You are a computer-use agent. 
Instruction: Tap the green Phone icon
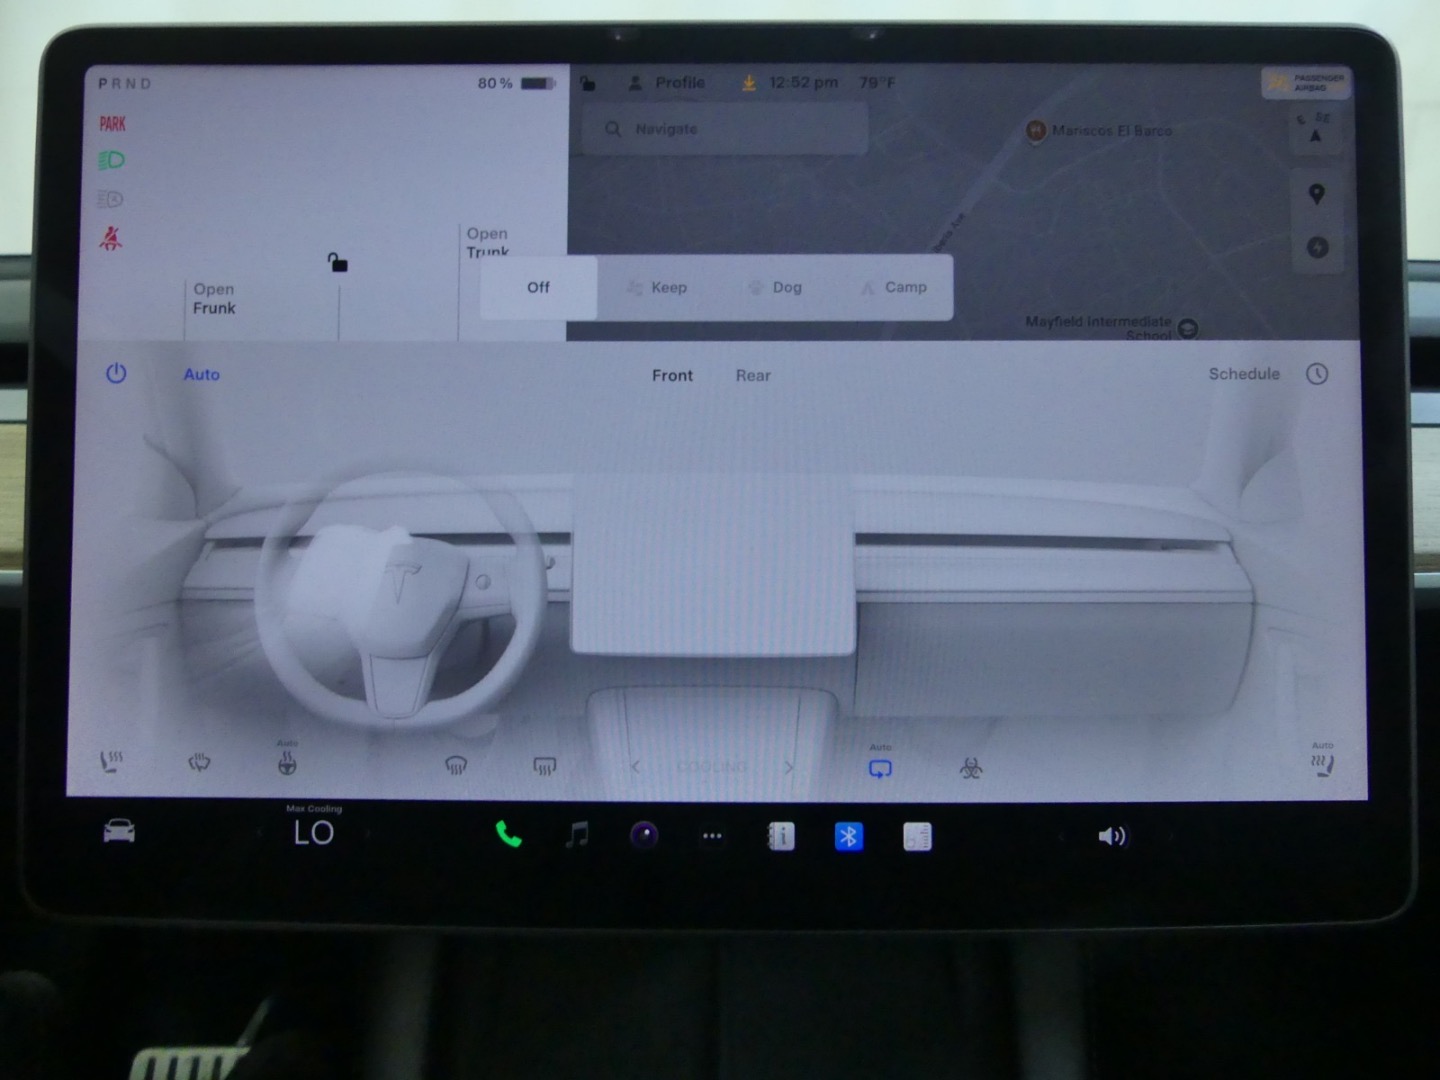[x=508, y=835]
